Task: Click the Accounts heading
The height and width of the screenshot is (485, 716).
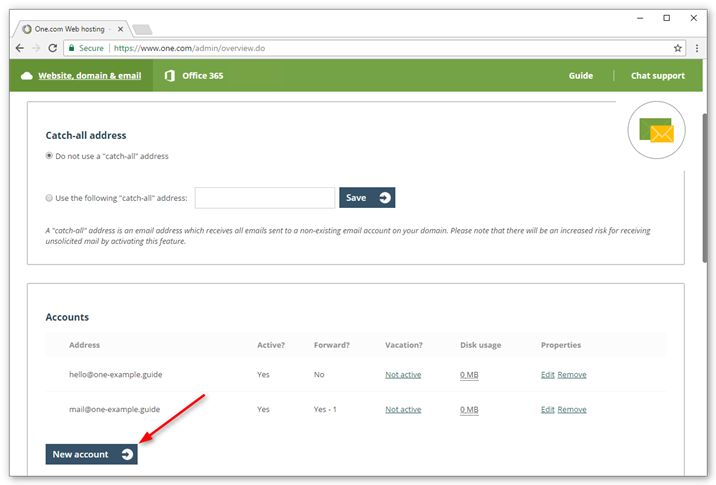Action: coord(67,317)
